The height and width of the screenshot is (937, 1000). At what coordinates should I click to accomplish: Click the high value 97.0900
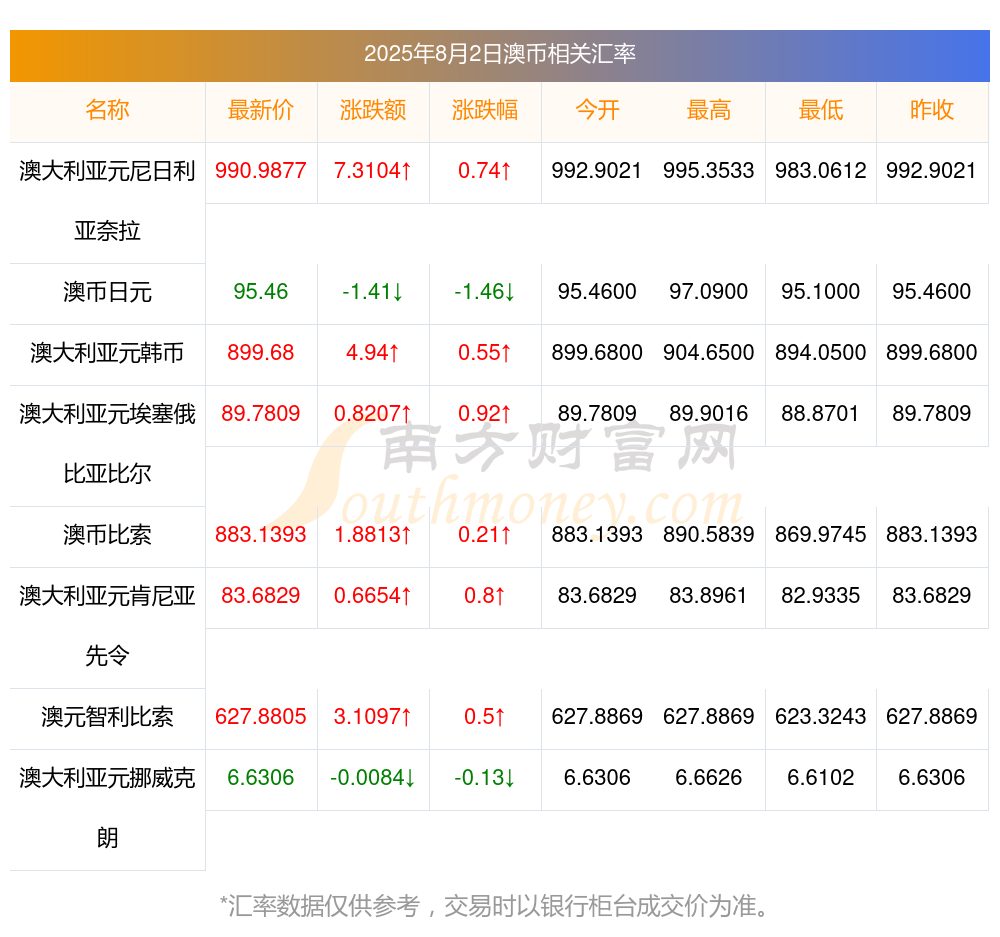pos(709,292)
